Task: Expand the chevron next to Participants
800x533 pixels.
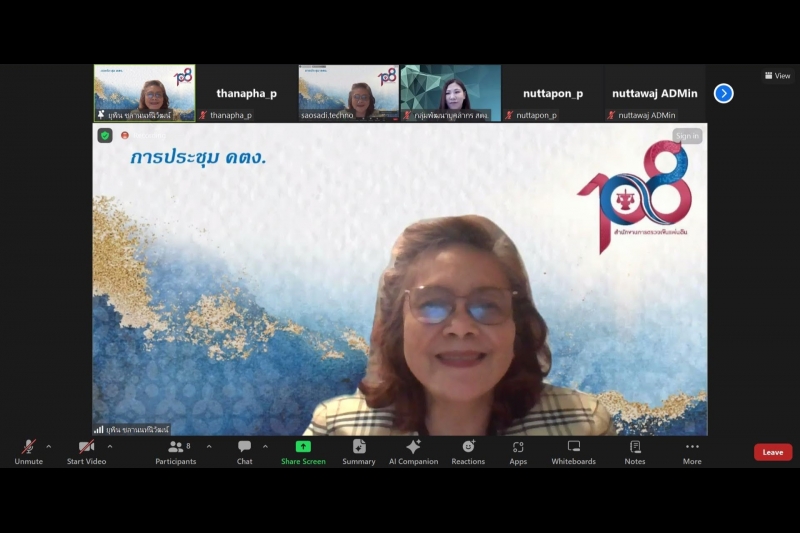Action: pyautogui.click(x=209, y=447)
